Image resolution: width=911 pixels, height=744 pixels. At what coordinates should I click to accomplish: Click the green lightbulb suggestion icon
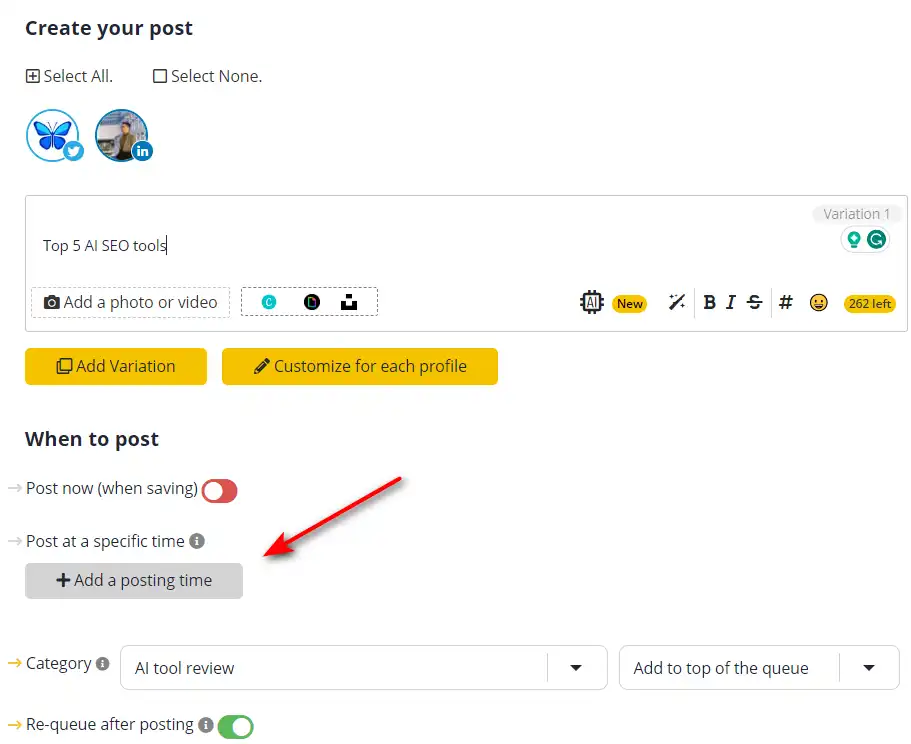[x=853, y=239]
